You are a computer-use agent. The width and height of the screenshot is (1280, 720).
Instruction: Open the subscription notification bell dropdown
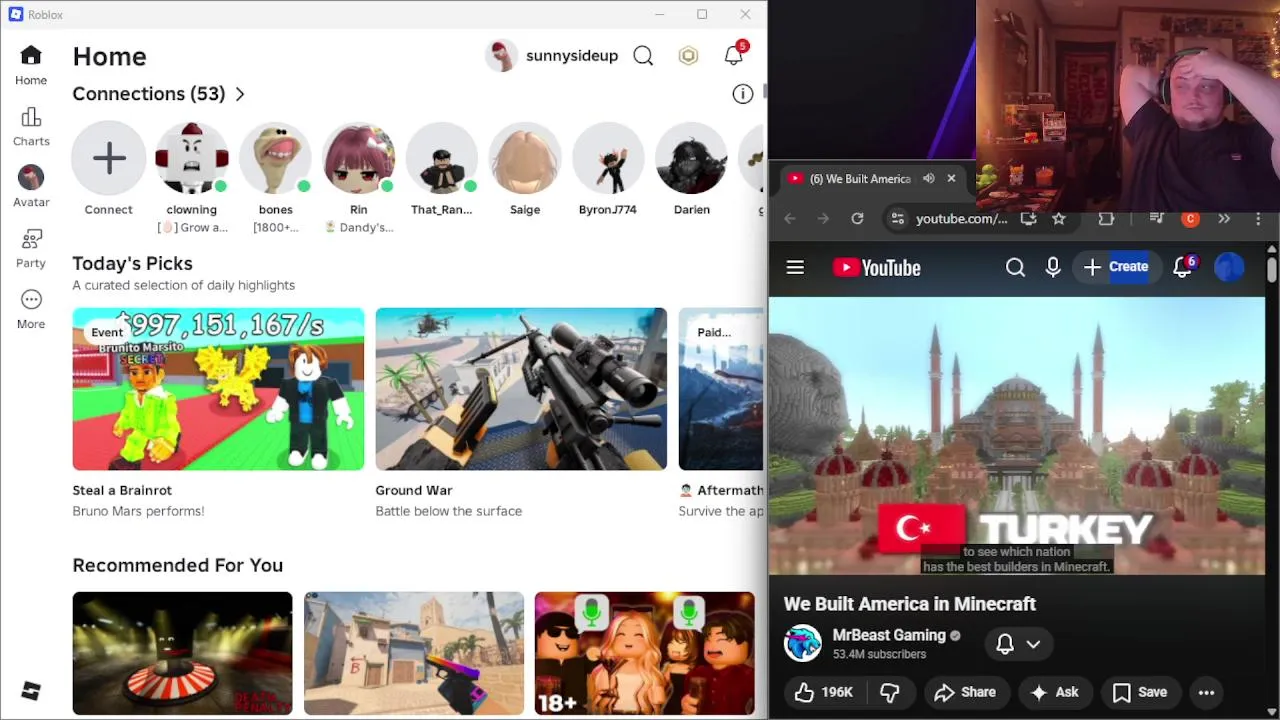tap(1019, 645)
